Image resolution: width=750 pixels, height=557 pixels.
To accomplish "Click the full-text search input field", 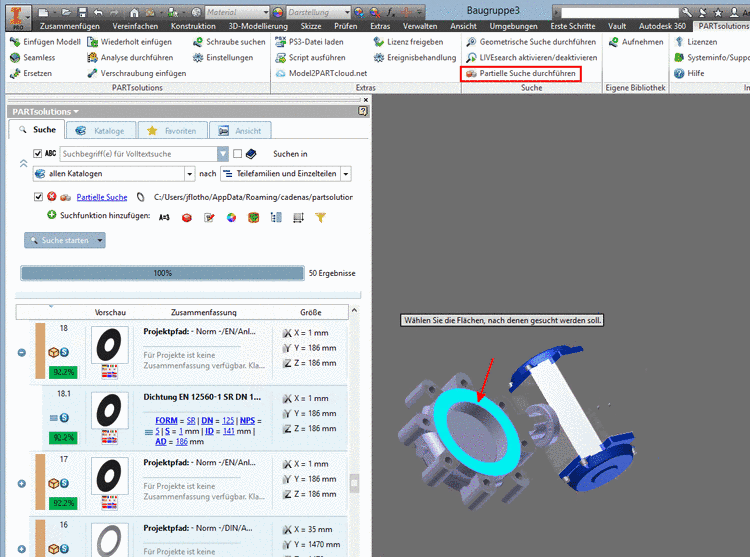I will 139,153.
